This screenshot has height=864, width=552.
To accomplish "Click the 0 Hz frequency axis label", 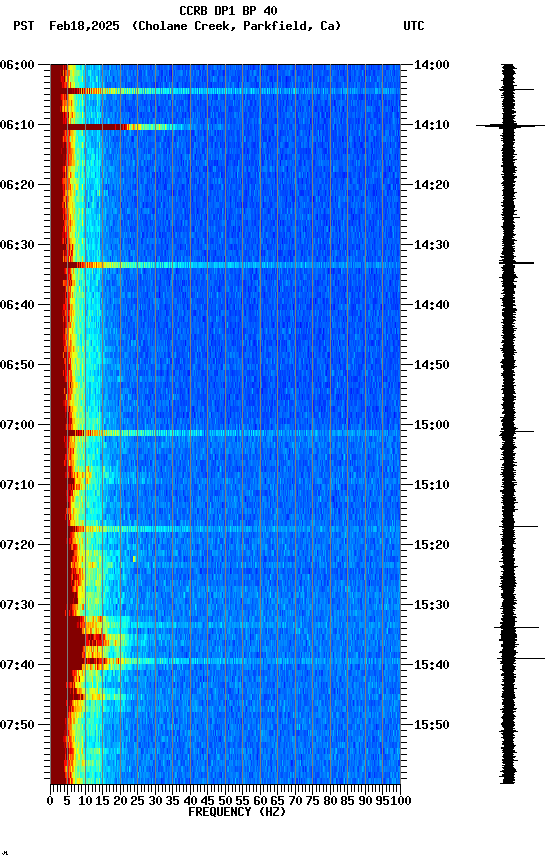I will click(50, 801).
